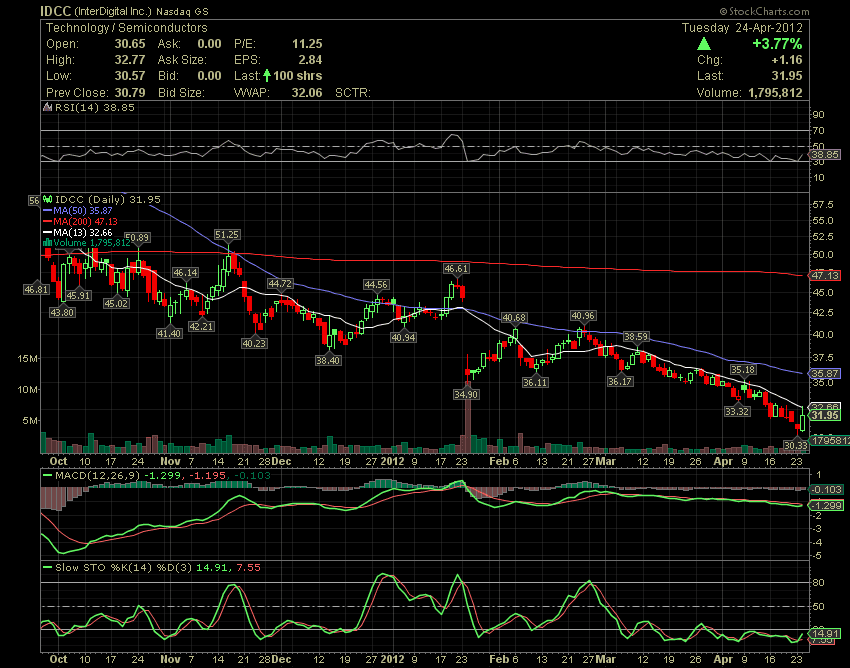
Task: Click the 43.80 low price label
Action: (62, 312)
